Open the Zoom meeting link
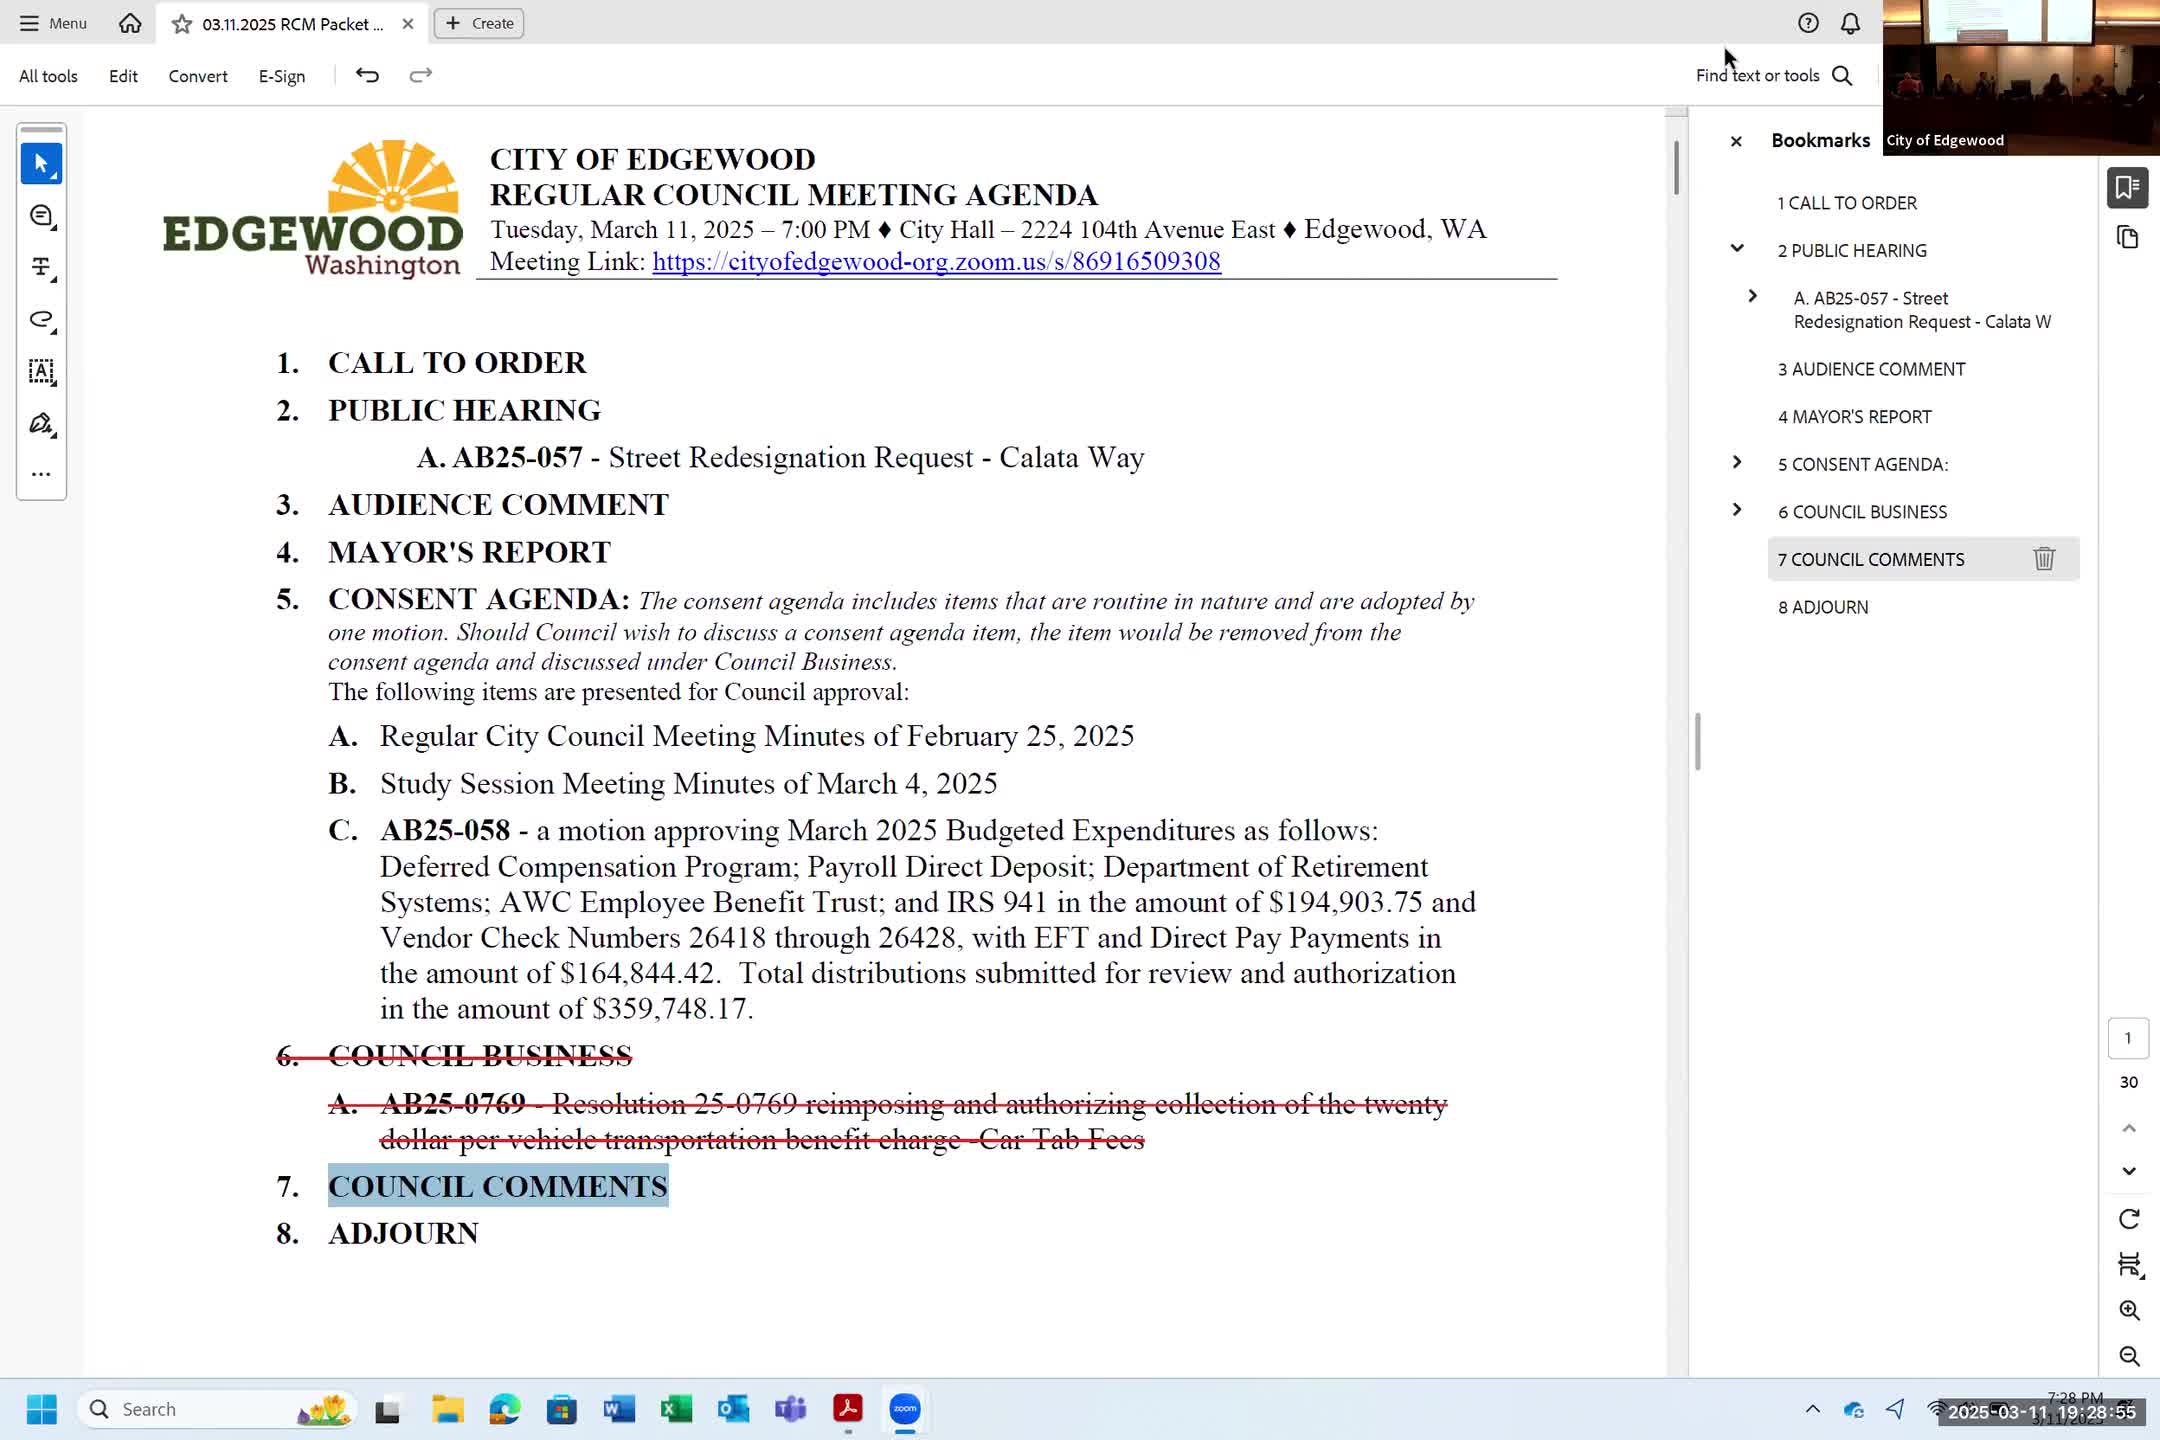Image resolution: width=2160 pixels, height=1440 pixels. (x=936, y=262)
